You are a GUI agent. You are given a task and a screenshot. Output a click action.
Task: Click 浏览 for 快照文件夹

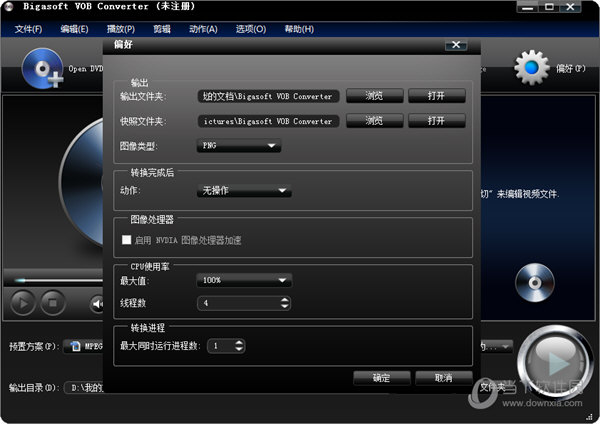375,121
